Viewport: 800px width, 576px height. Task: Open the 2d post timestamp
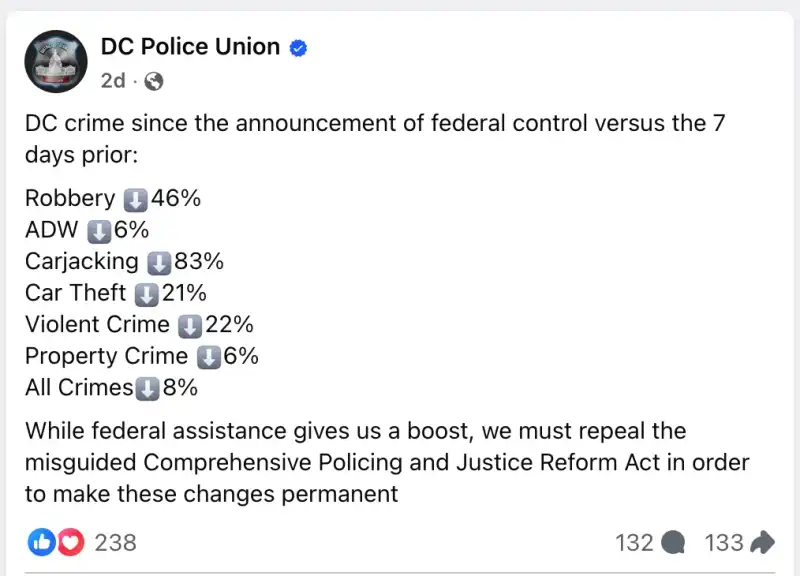point(113,81)
